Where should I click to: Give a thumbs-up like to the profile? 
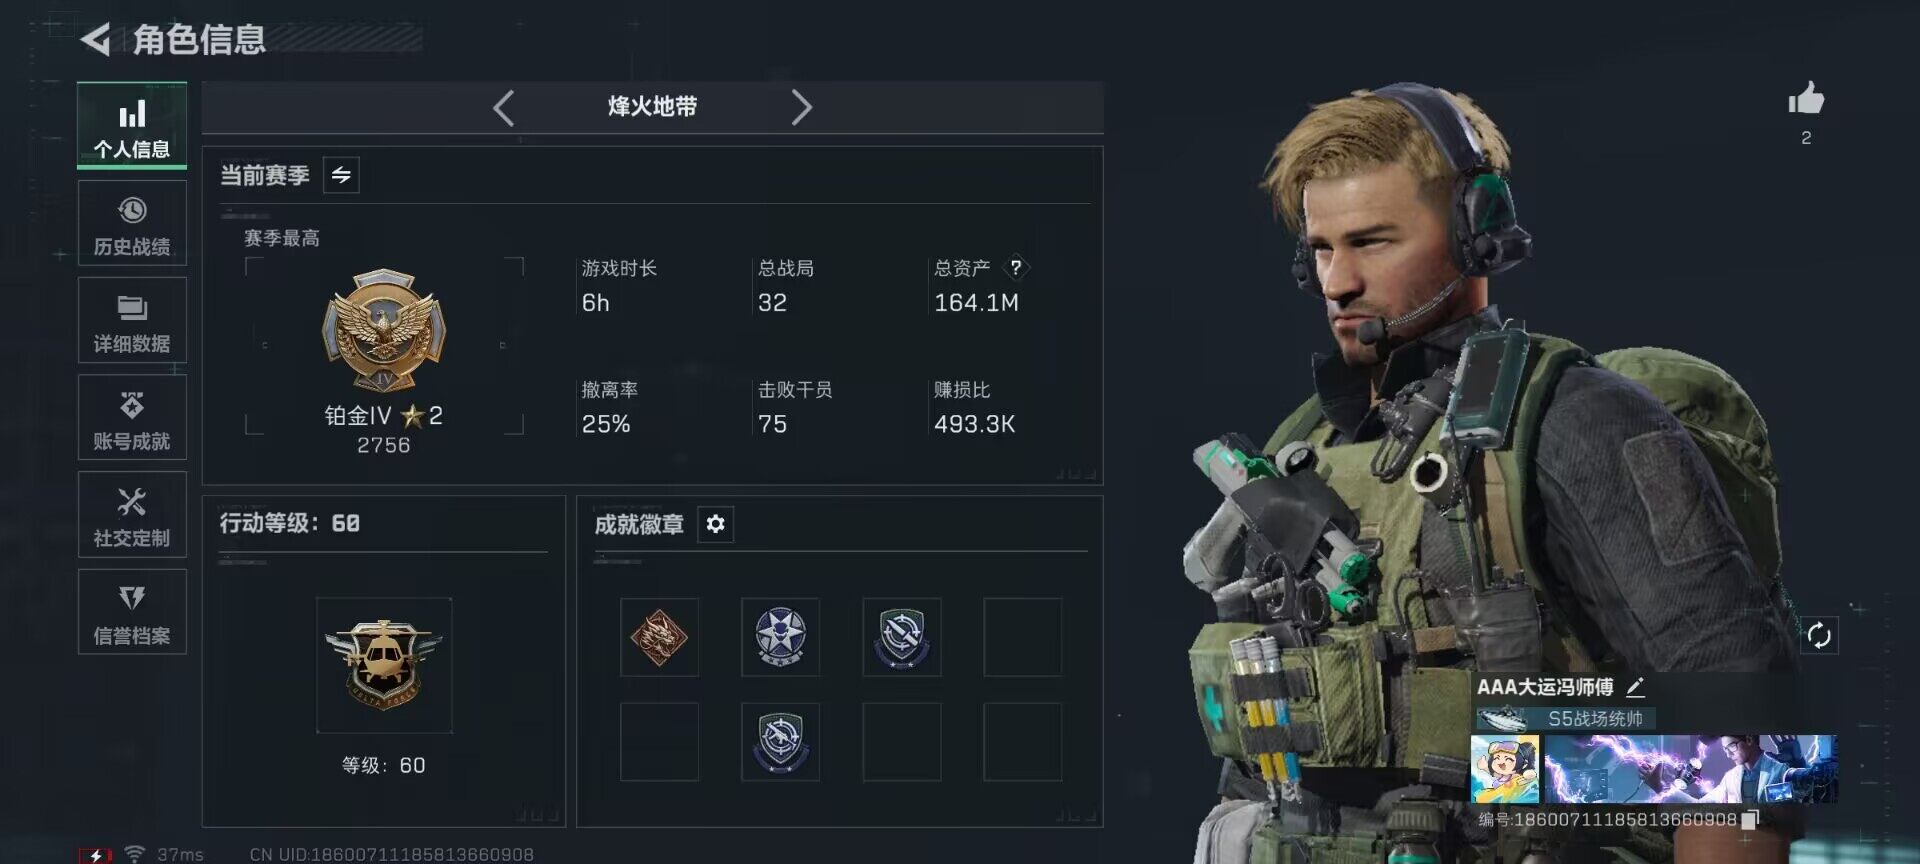pyautogui.click(x=1806, y=99)
